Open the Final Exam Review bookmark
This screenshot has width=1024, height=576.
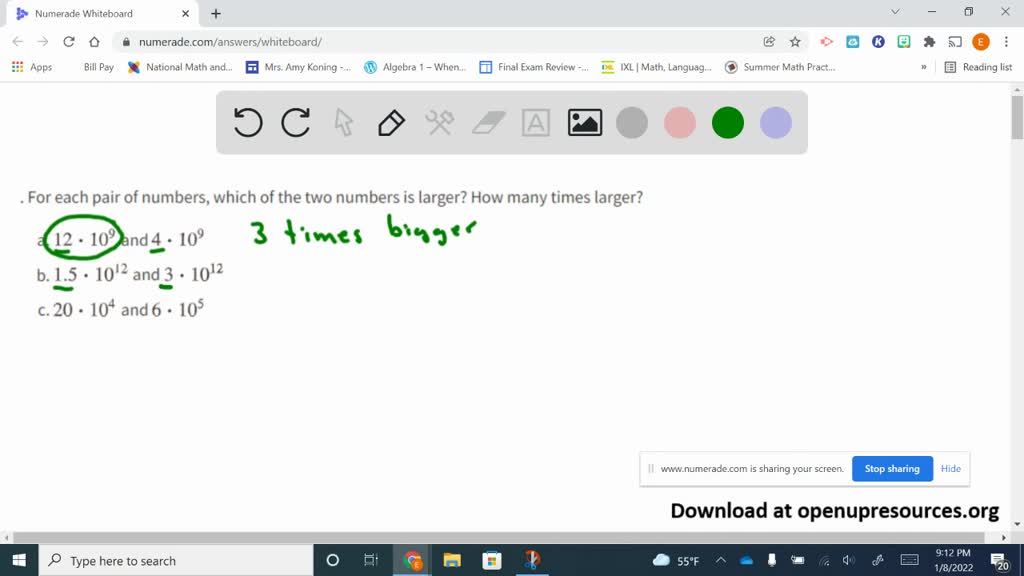pos(534,67)
